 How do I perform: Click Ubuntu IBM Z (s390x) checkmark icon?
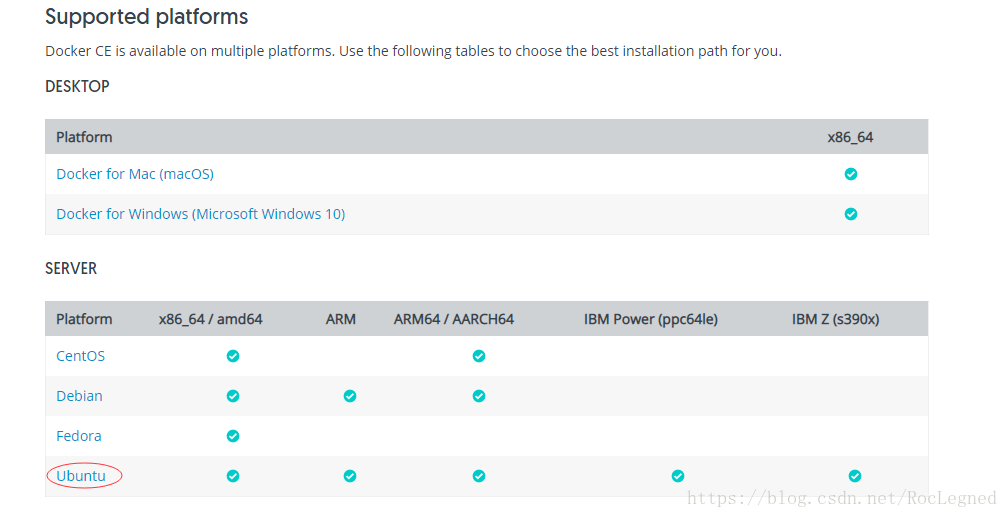(854, 476)
